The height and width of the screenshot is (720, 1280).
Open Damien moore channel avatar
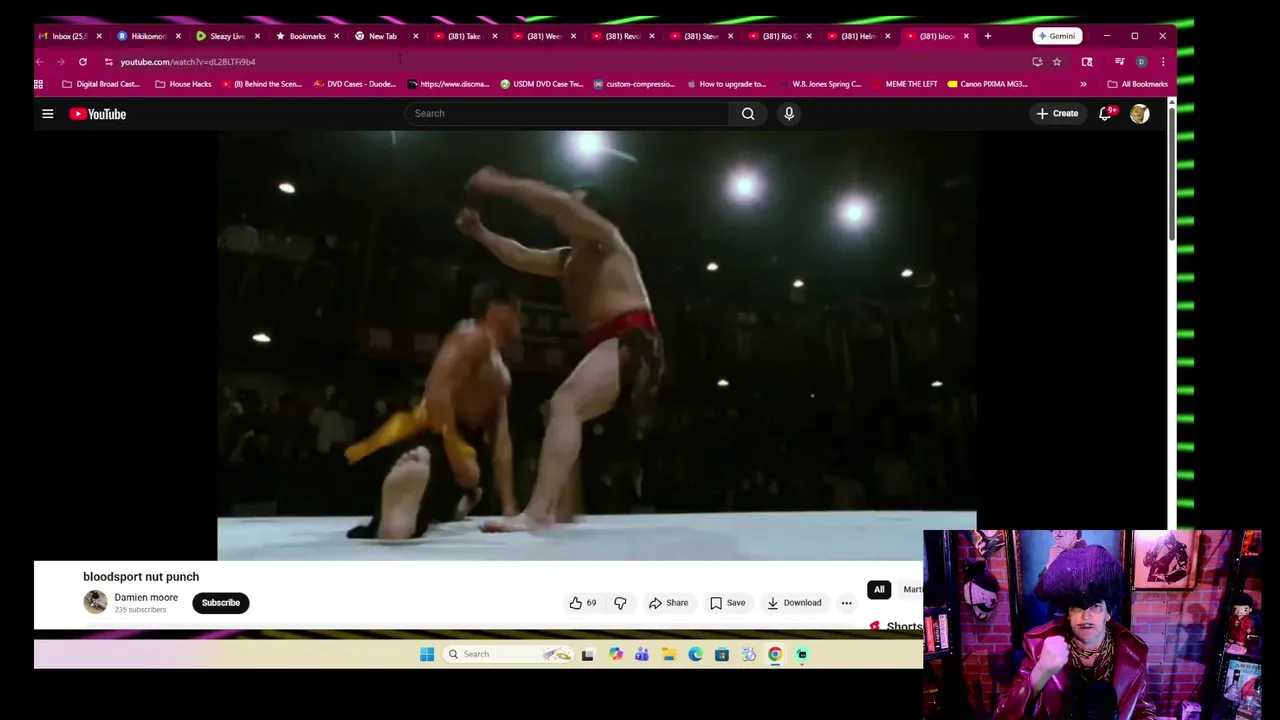pos(95,602)
